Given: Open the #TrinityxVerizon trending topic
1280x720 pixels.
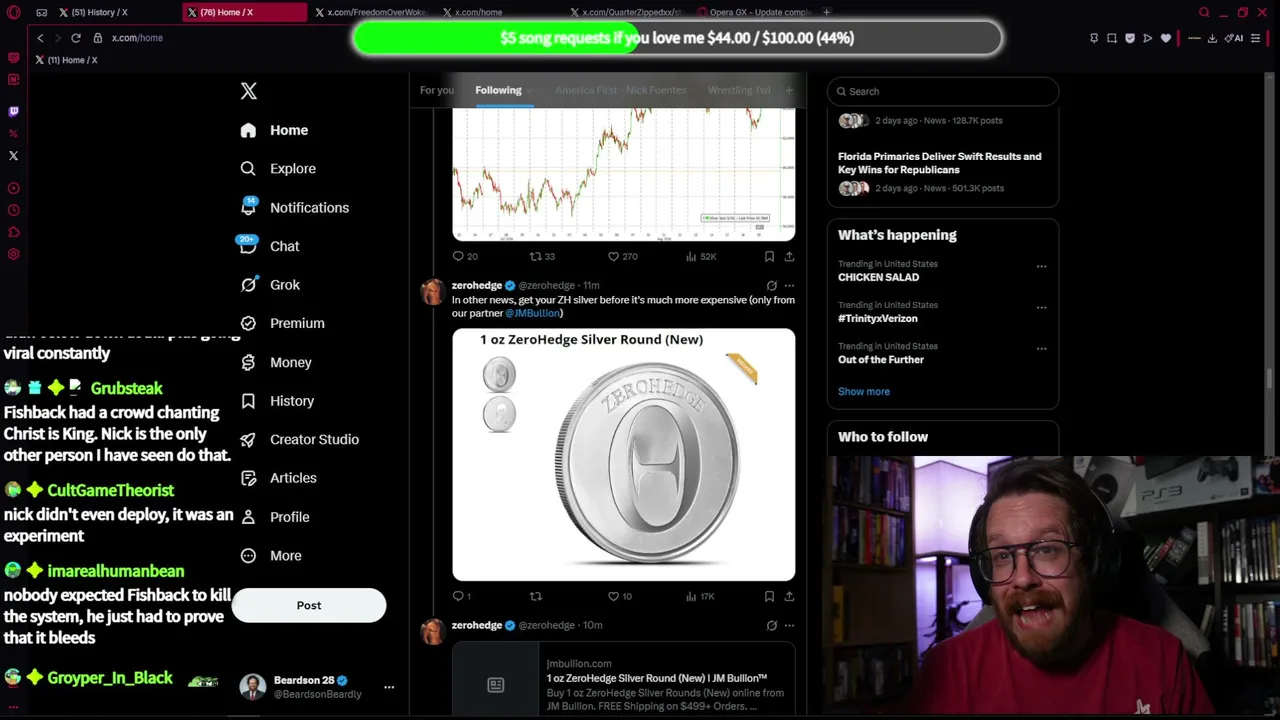Looking at the screenshot, I should pyautogui.click(x=878, y=318).
